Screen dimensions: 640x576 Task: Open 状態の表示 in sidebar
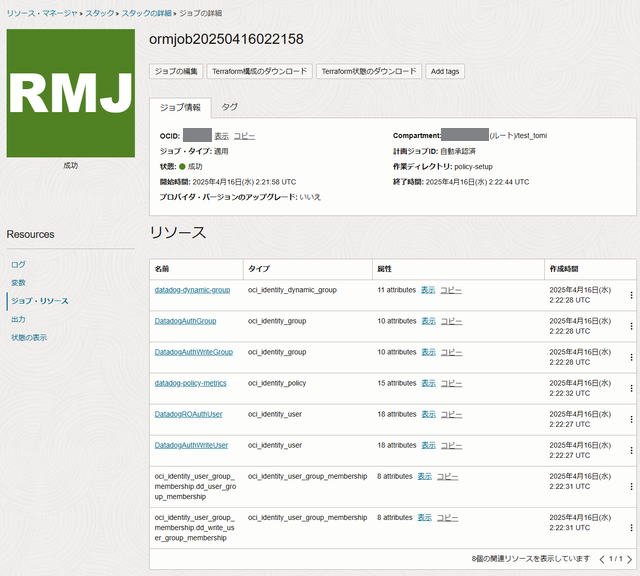click(x=29, y=338)
